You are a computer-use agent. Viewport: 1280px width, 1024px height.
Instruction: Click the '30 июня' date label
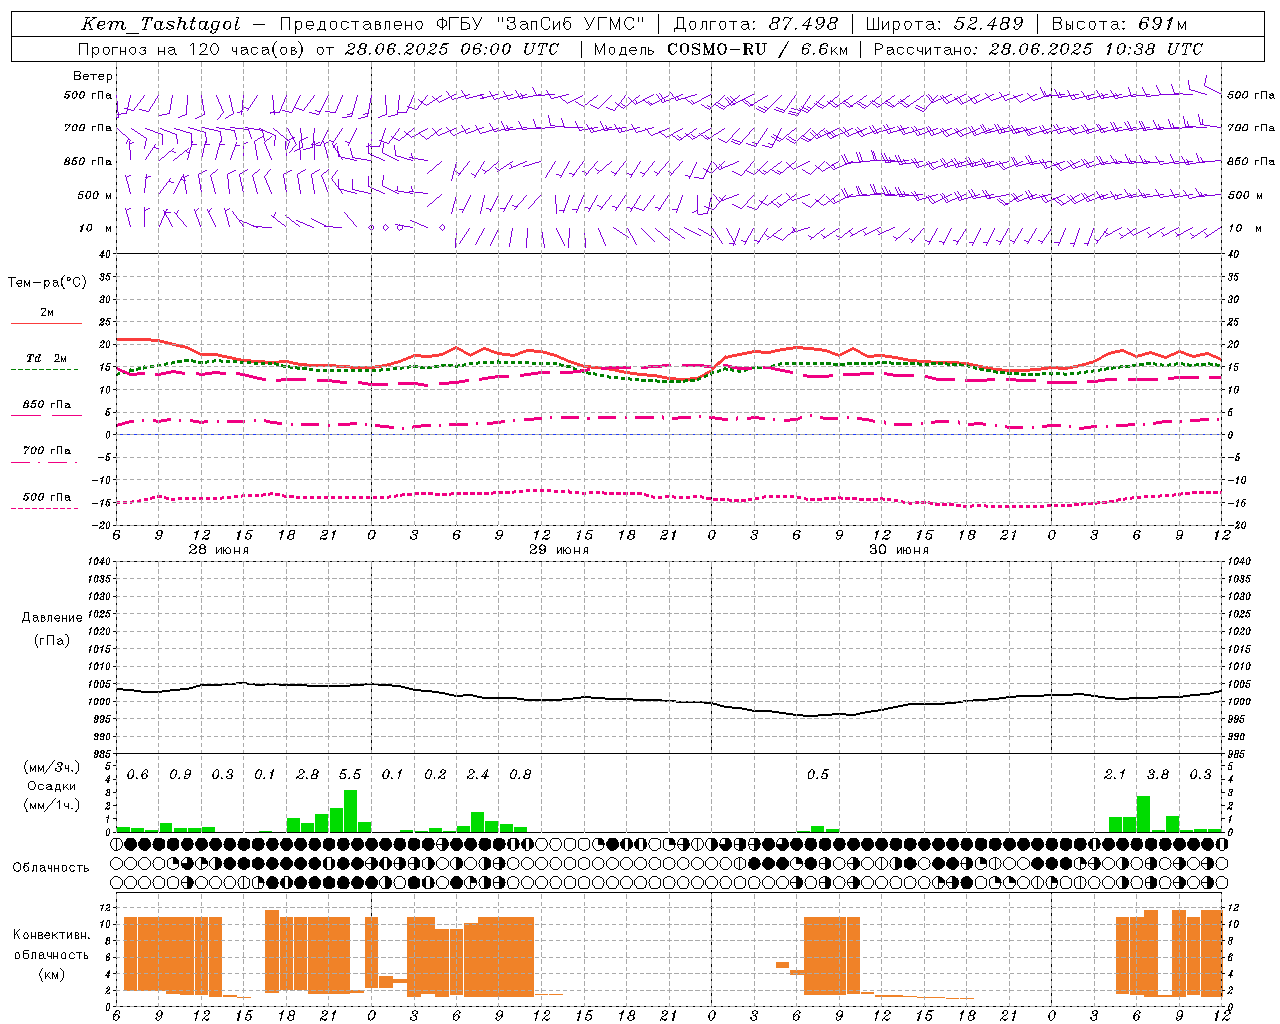click(x=899, y=550)
